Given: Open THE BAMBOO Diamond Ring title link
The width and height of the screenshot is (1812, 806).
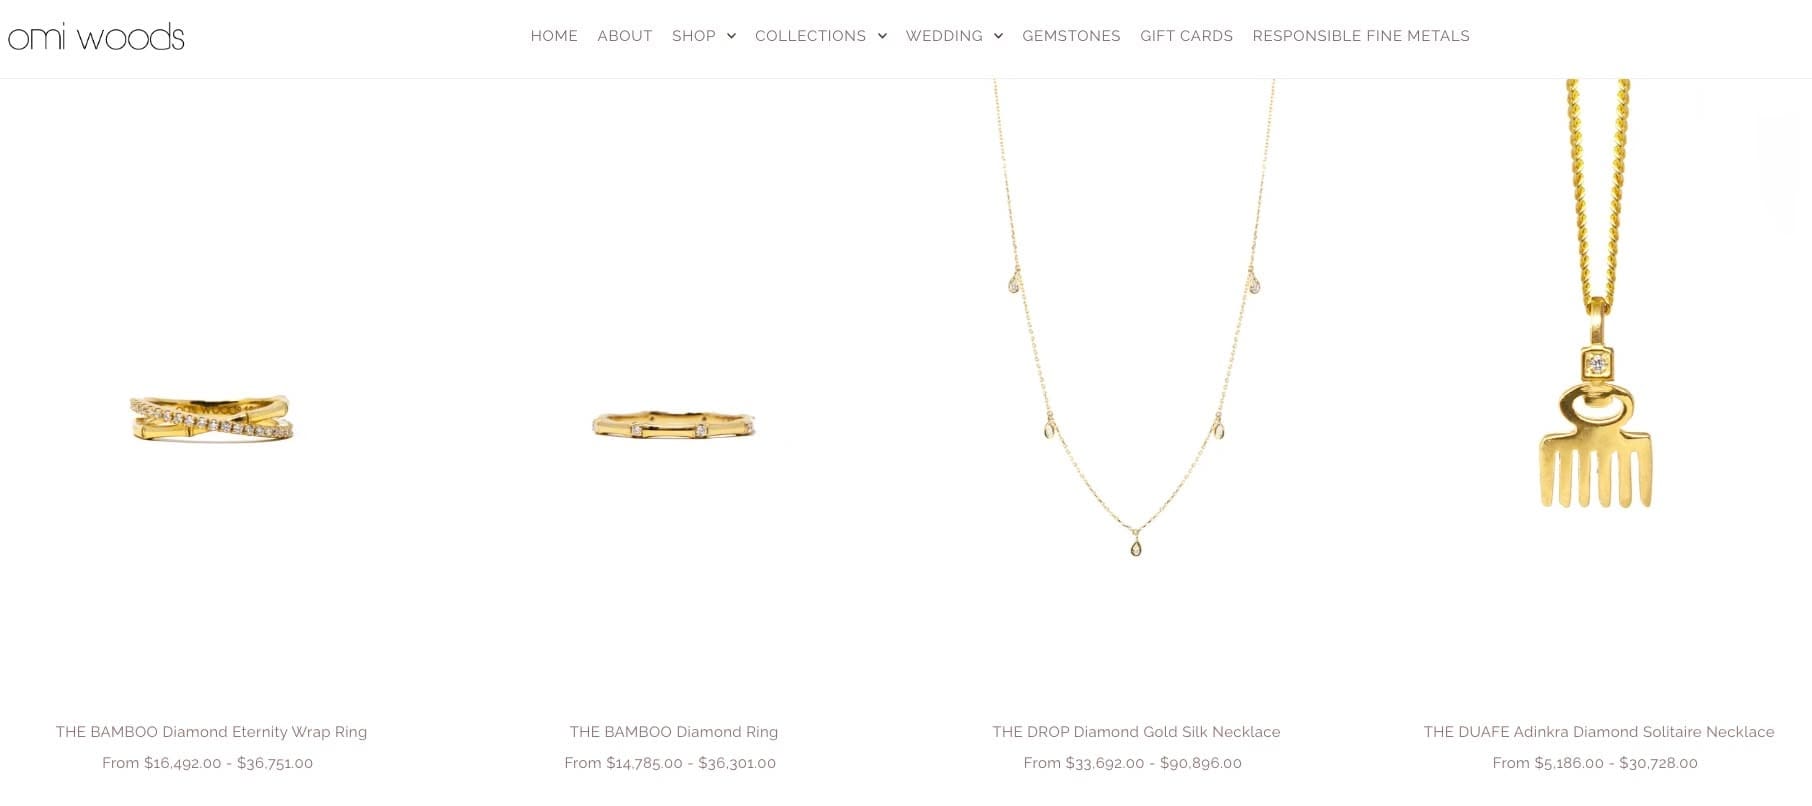Looking at the screenshot, I should pos(674,732).
